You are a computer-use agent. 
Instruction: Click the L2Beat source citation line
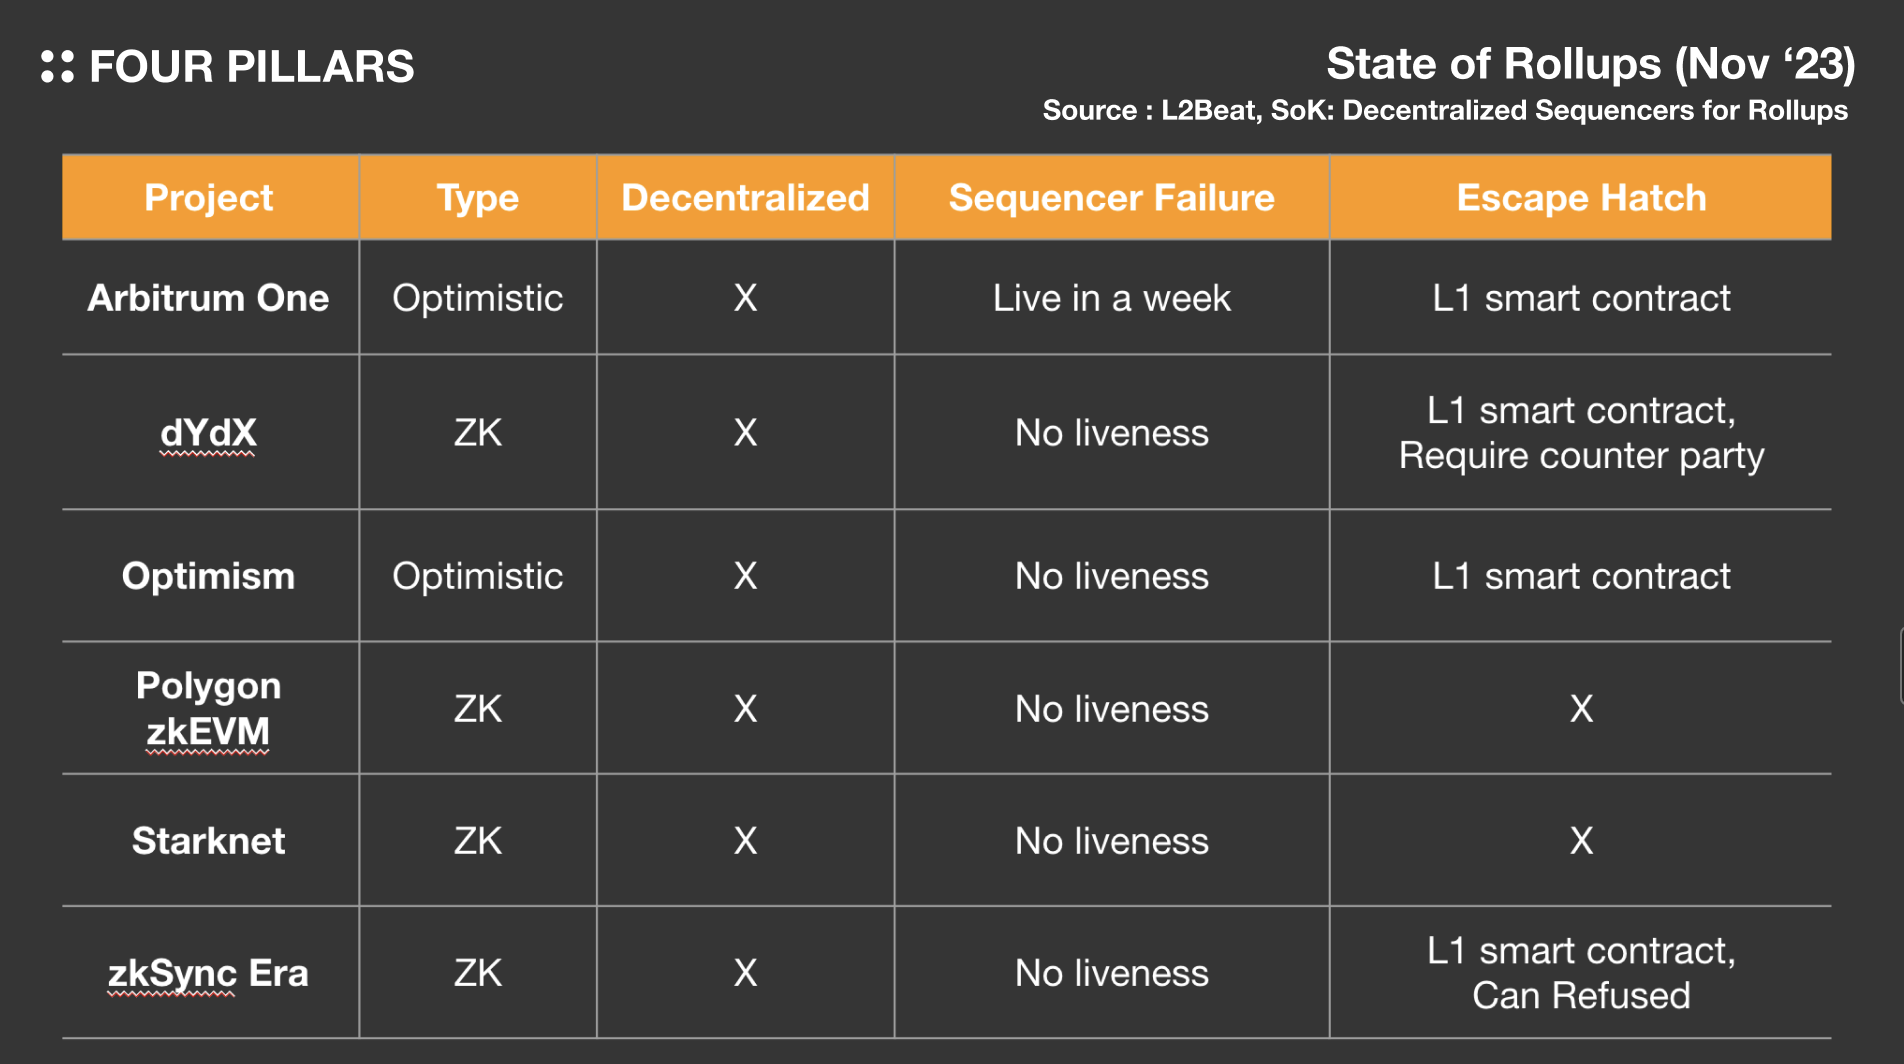pyautogui.click(x=1445, y=110)
